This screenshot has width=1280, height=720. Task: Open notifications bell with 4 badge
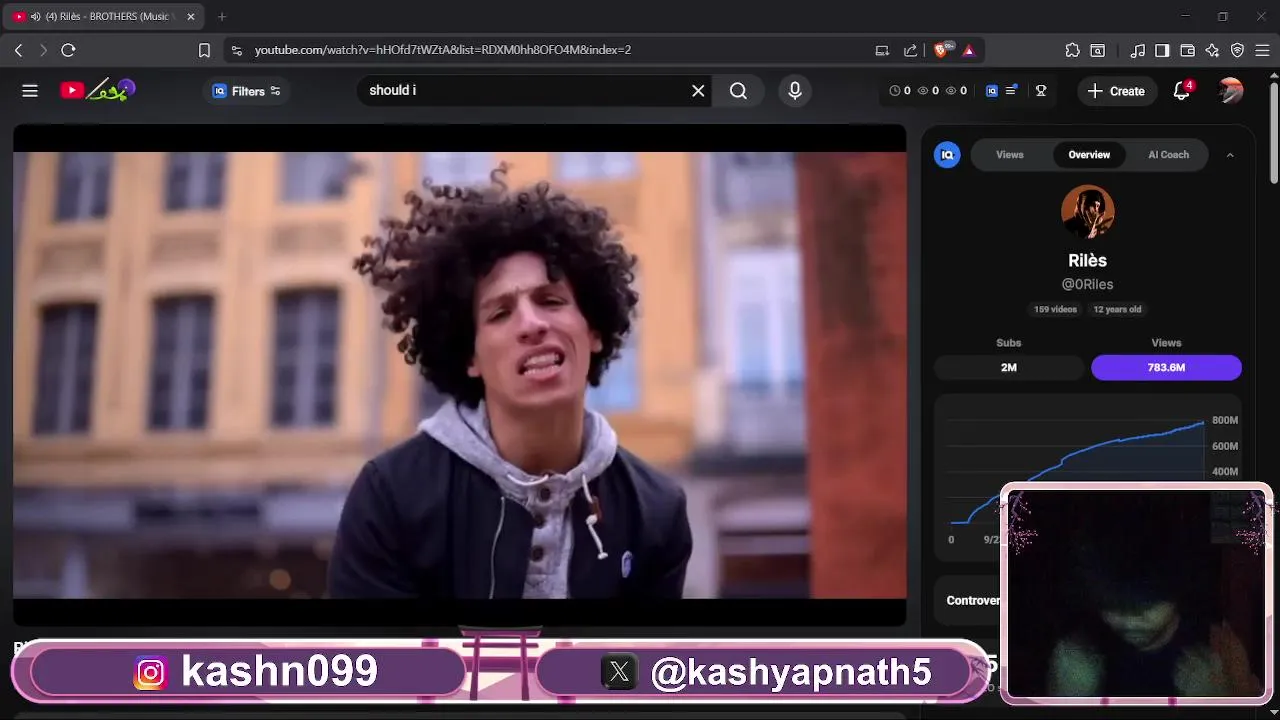pyautogui.click(x=1182, y=91)
